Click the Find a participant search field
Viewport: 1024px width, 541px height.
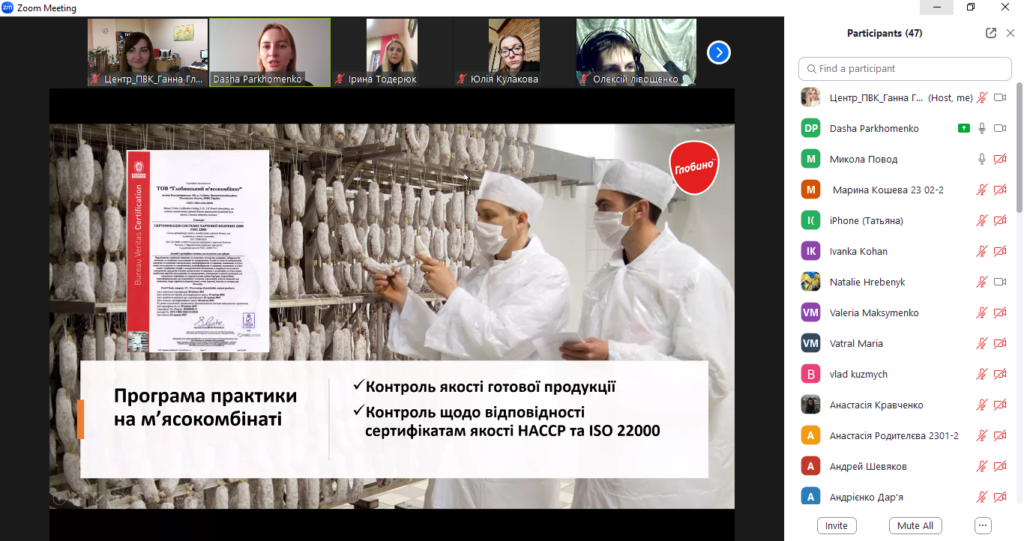pos(905,69)
